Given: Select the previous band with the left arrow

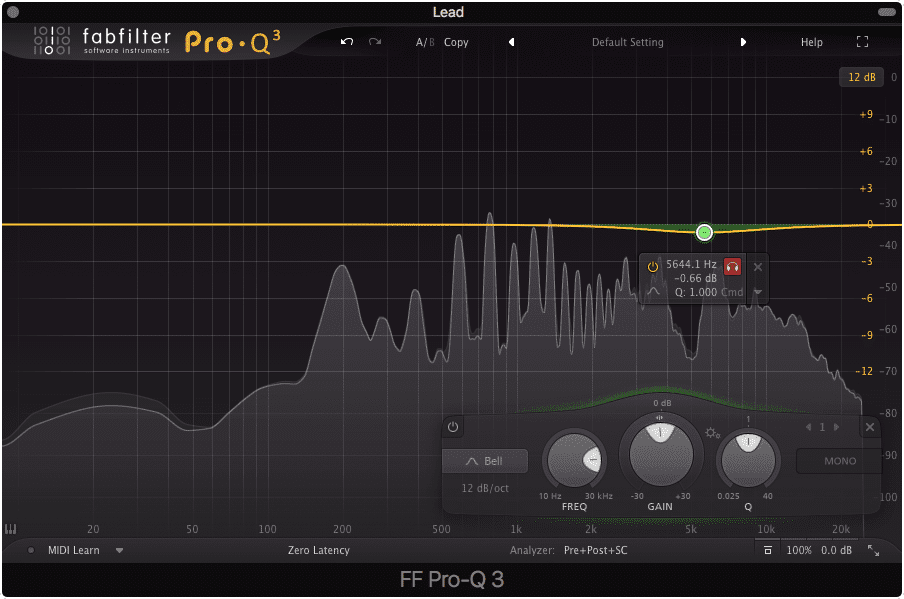Looking at the screenshot, I should 808,427.
